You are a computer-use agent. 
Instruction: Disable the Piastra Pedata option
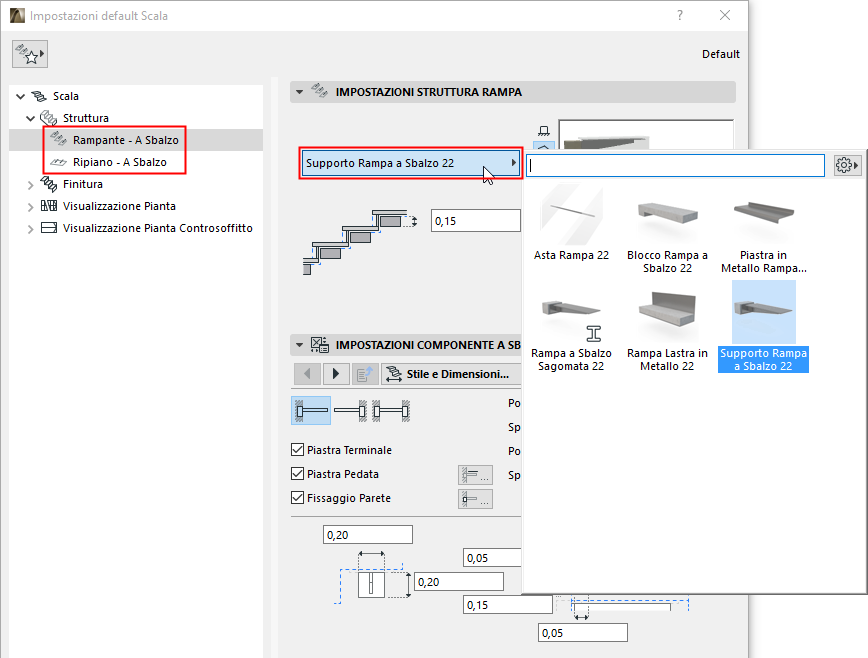[297, 474]
